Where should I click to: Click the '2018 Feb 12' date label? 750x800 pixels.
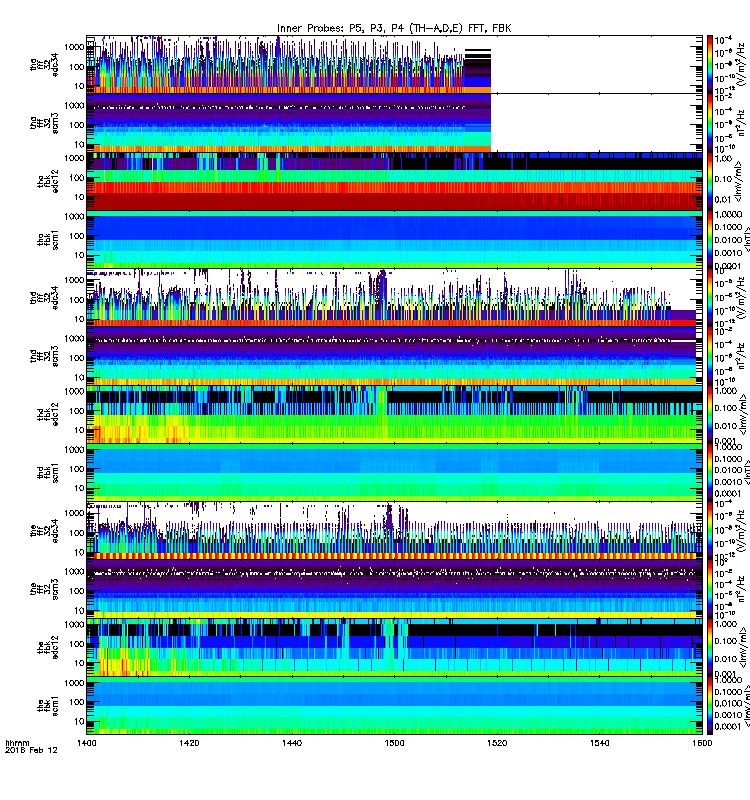31,751
